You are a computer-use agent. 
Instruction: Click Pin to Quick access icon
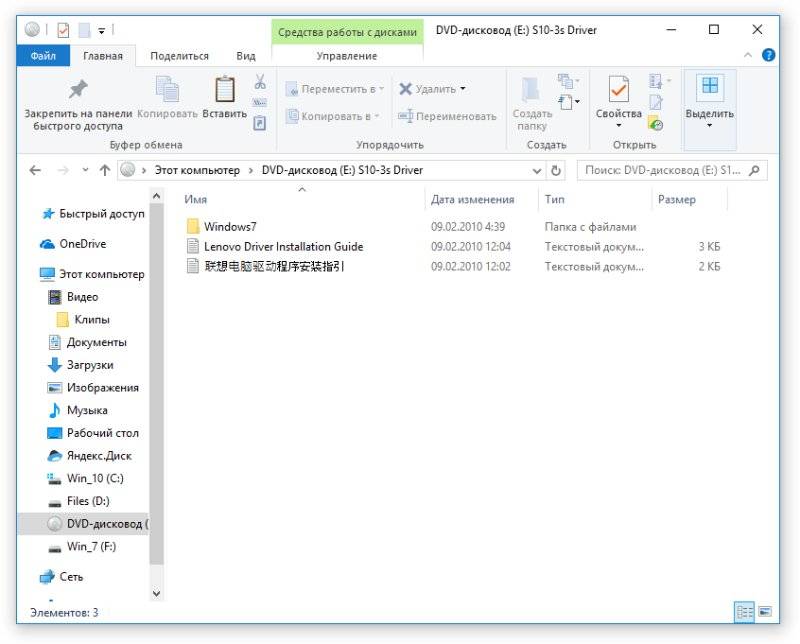click(78, 89)
